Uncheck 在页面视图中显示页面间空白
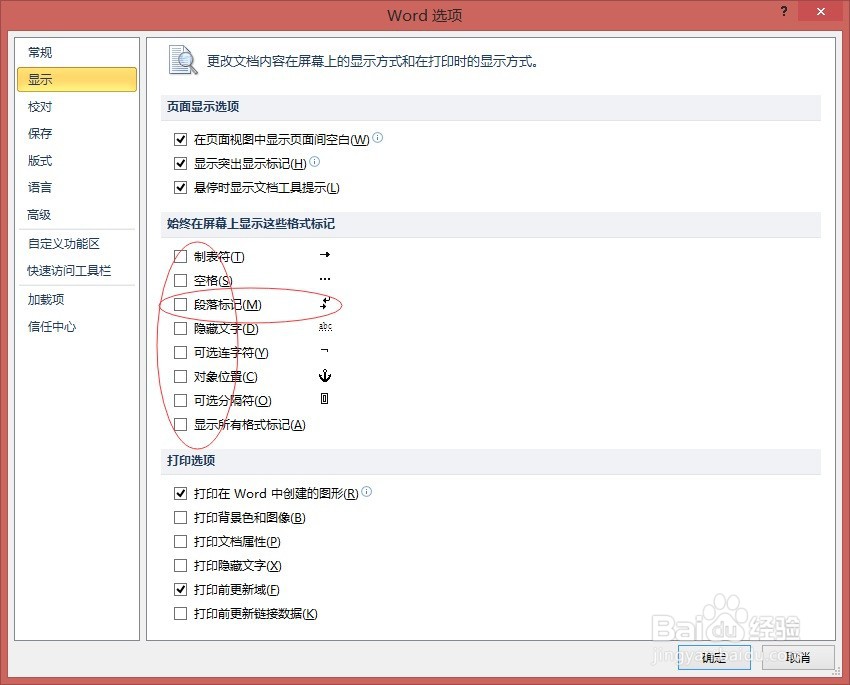Screen dimensions: 850x685 pos(181,140)
